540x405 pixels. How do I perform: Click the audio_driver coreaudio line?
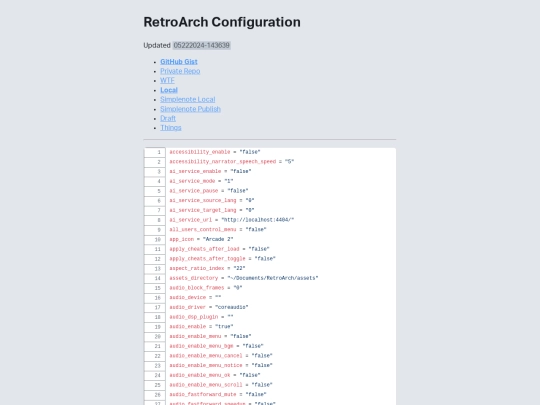[209, 307]
